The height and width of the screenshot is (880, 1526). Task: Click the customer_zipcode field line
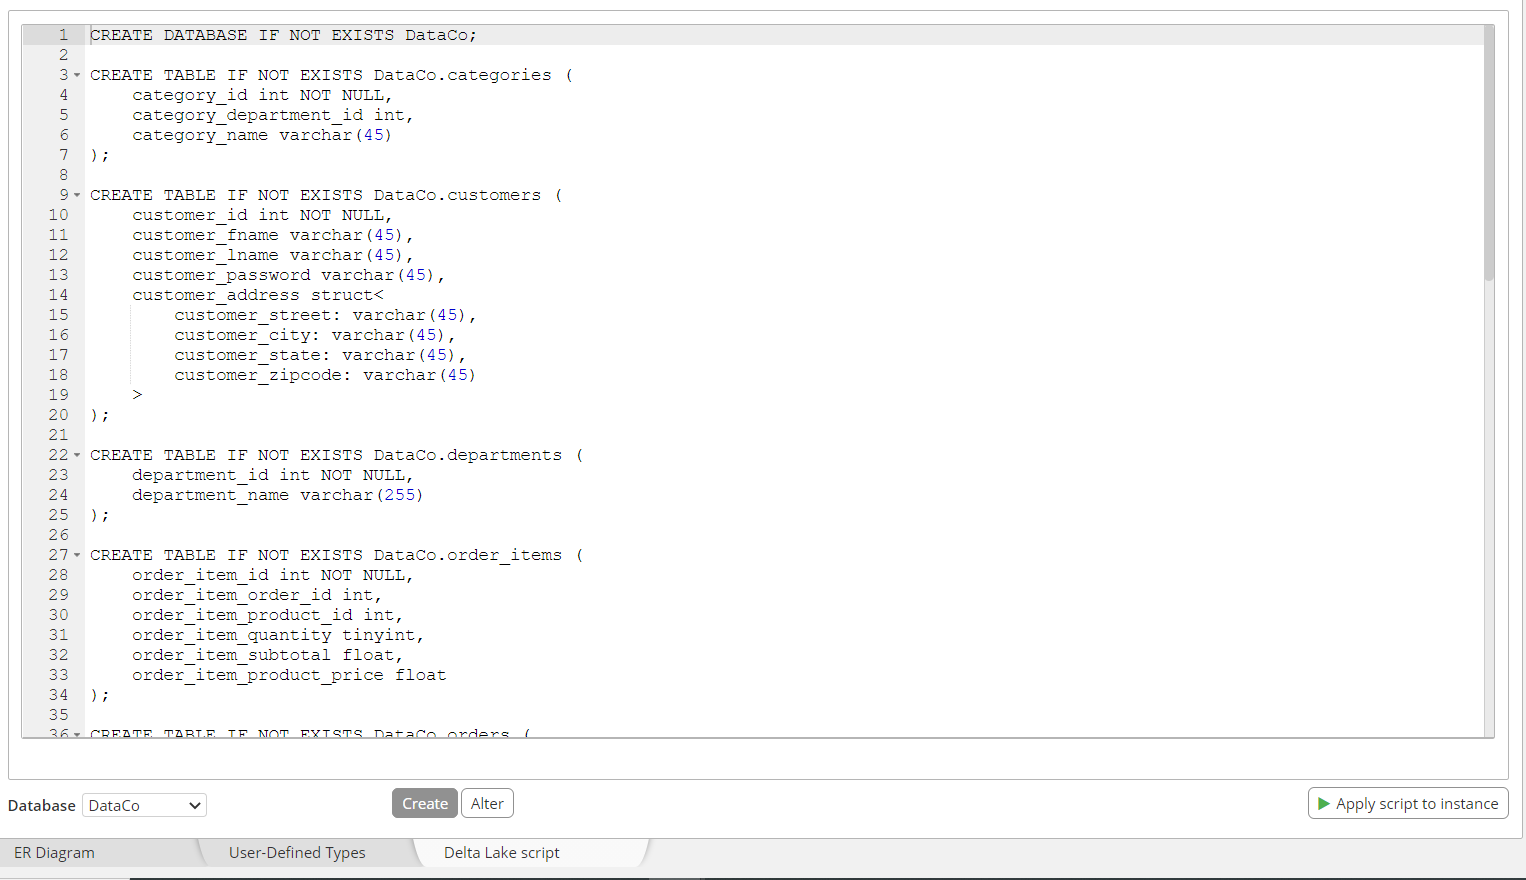click(324, 375)
